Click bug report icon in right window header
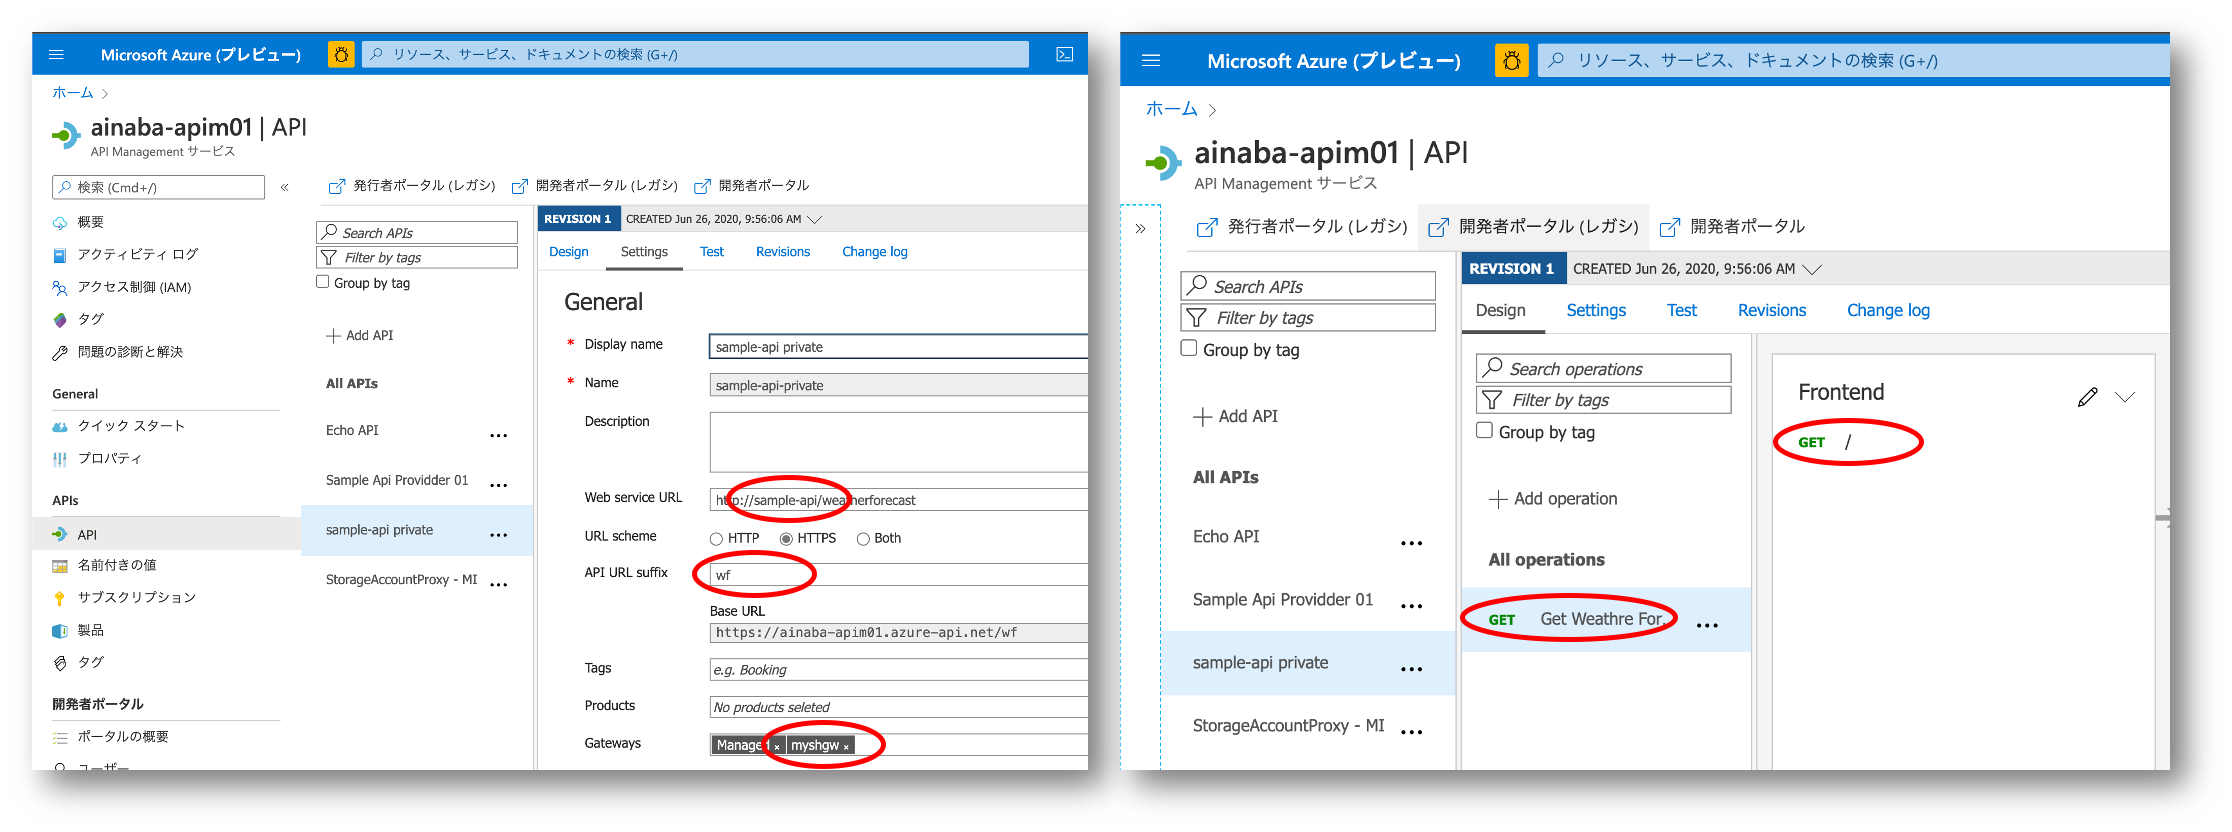Image resolution: width=2232 pixels, height=832 pixels. click(x=1511, y=61)
